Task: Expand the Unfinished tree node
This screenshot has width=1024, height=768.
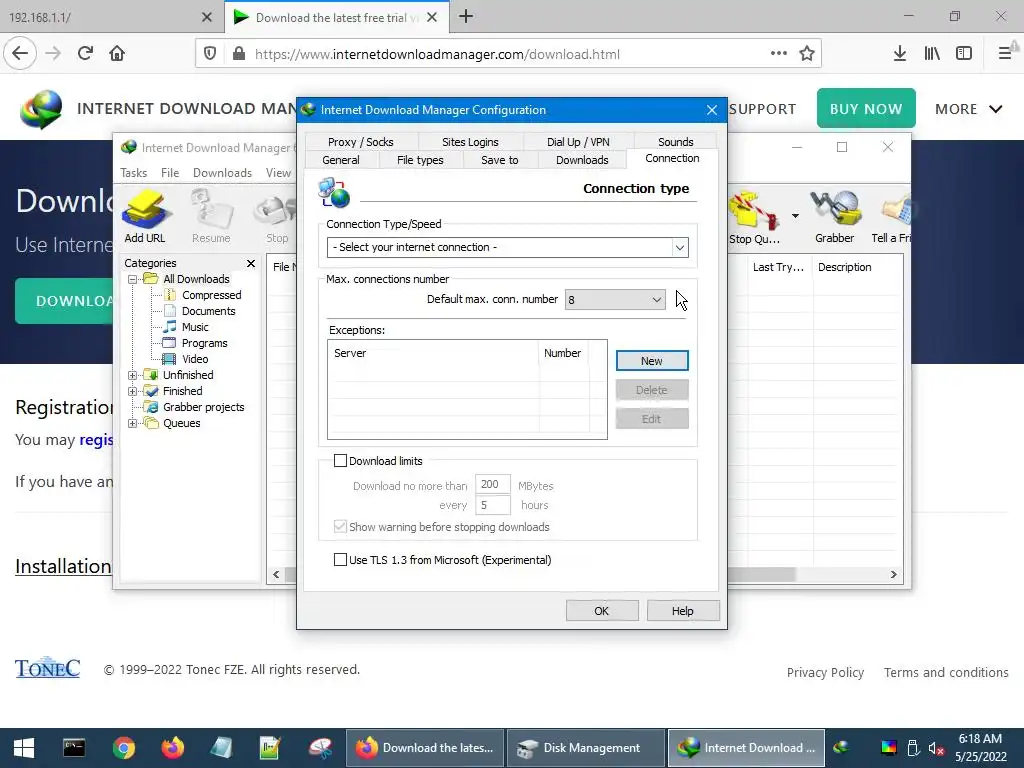Action: [x=133, y=376]
